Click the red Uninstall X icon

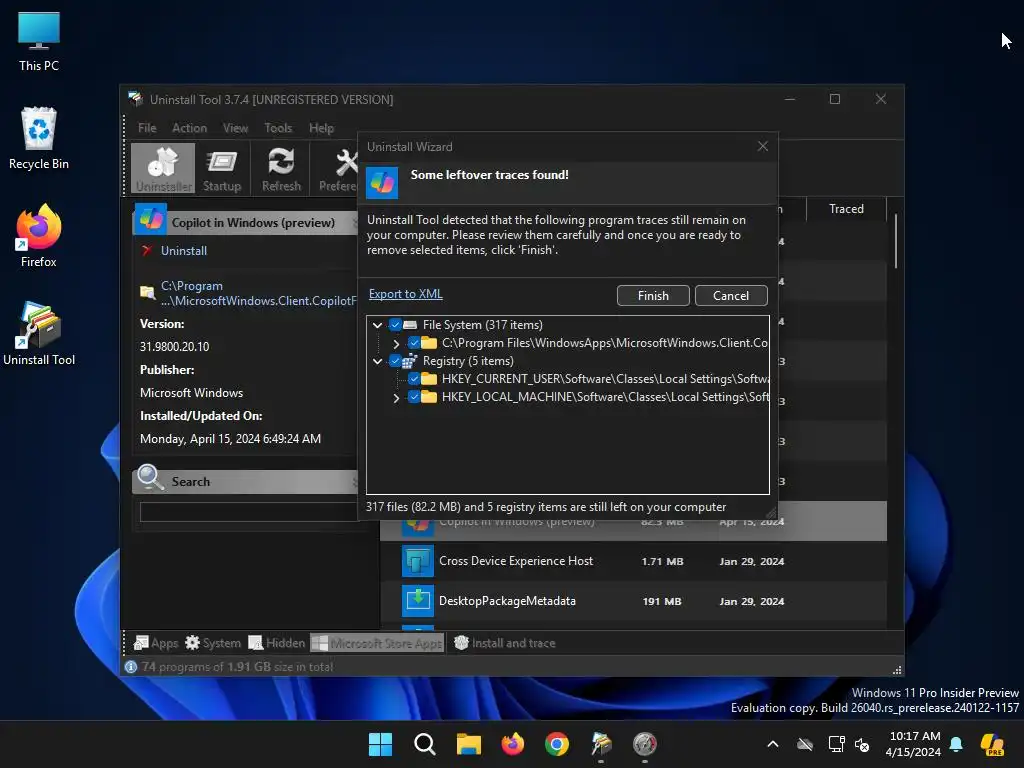point(147,250)
